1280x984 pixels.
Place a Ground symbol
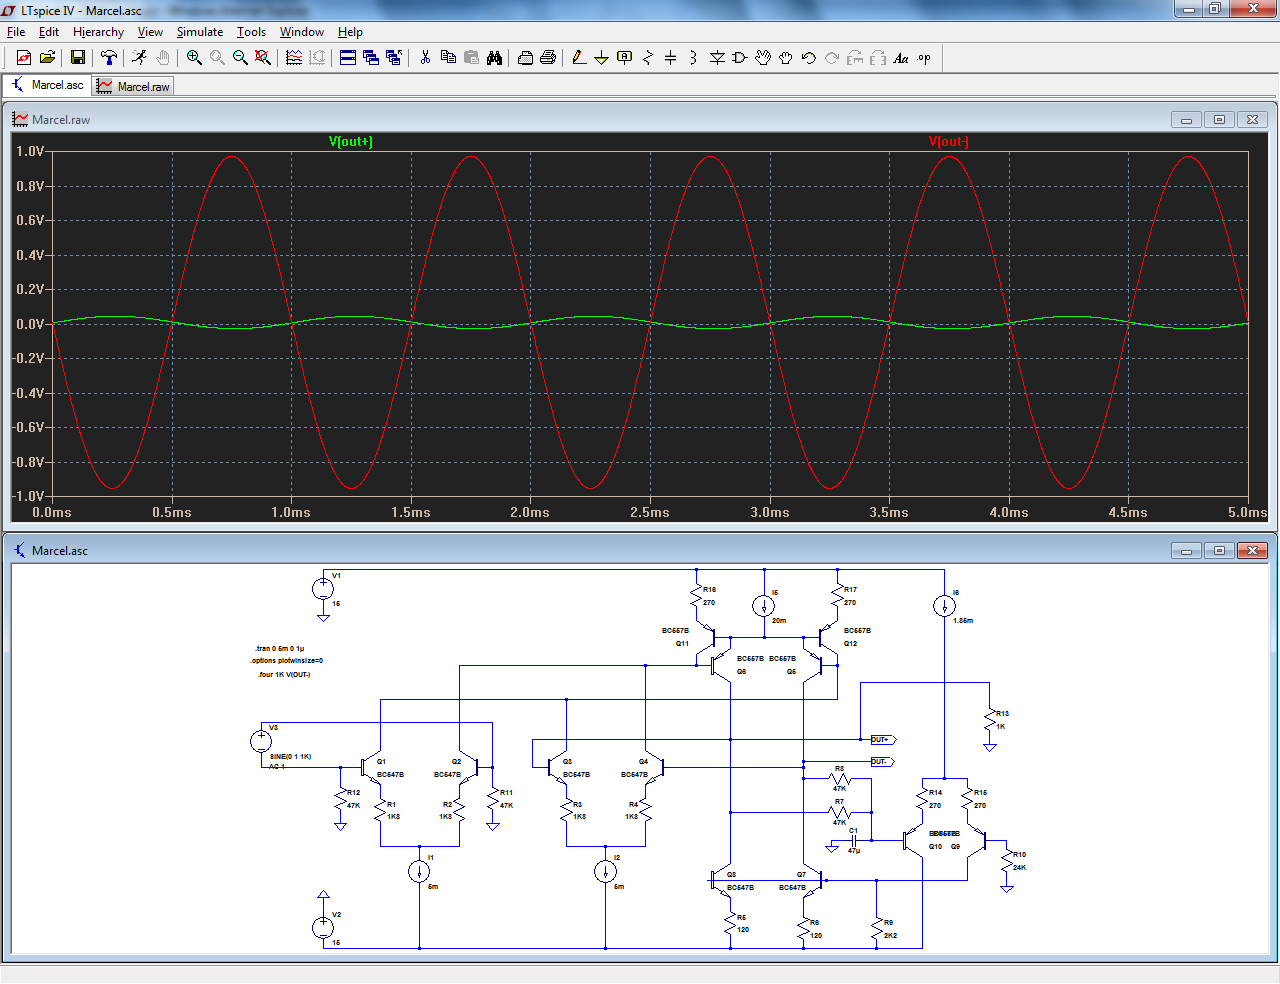pos(602,58)
